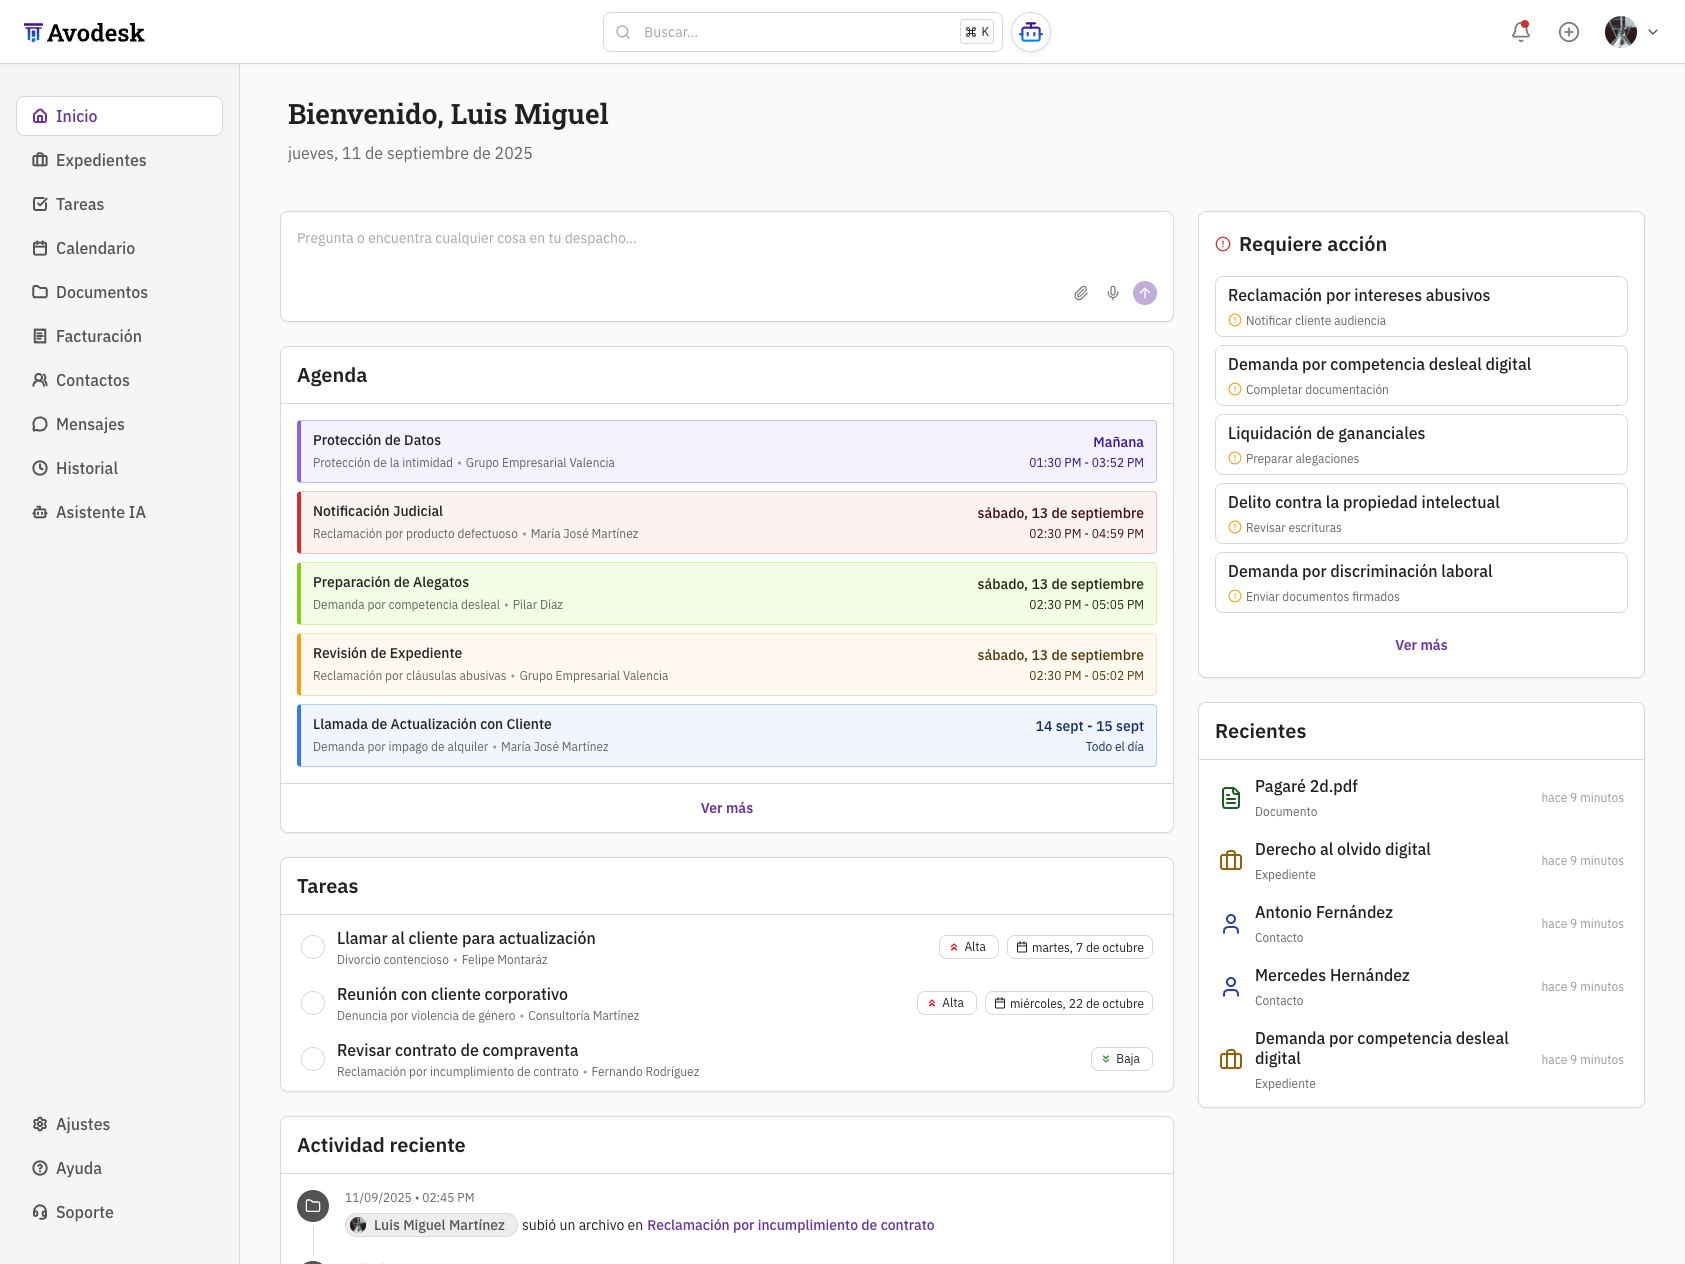The image size is (1685, 1264).
Task: Open Facturación from the sidebar
Action: point(98,336)
